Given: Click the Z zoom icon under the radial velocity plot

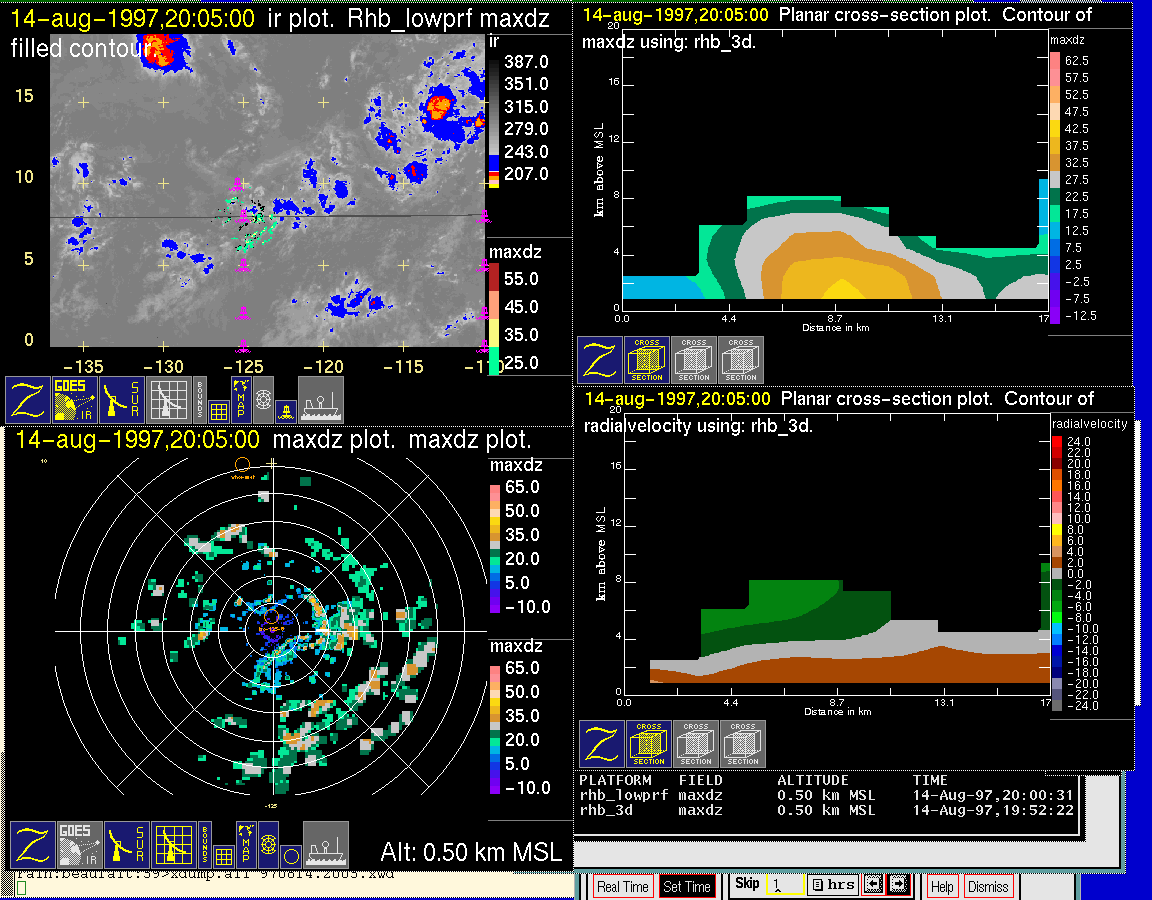Looking at the screenshot, I should click(602, 744).
